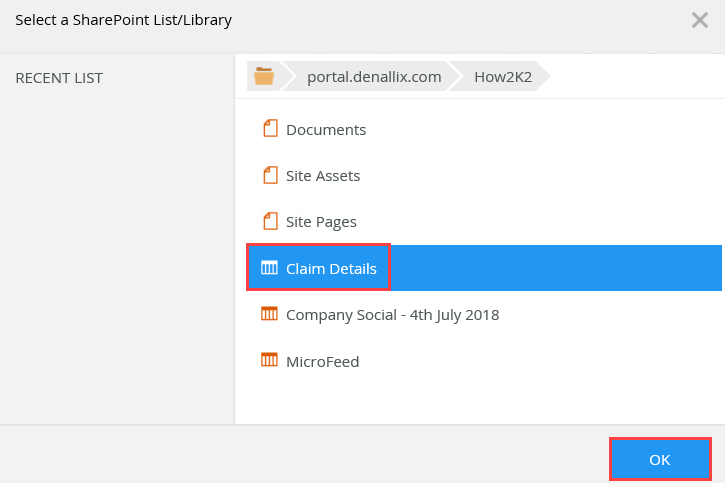Viewport: 725px width, 483px height.
Task: Click the Company Social list icon
Action: click(268, 314)
